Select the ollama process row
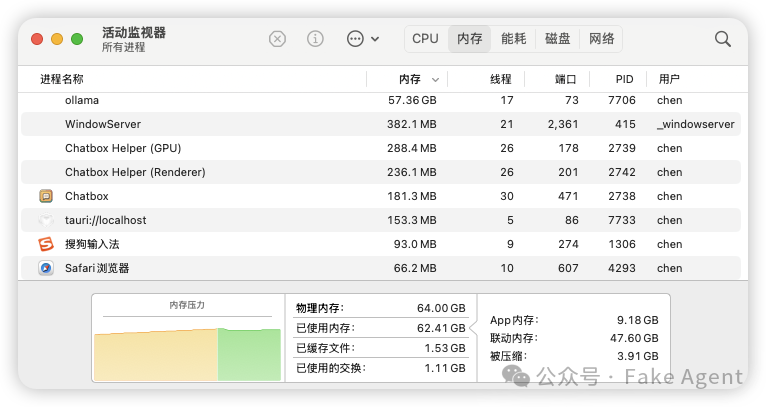The width and height of the screenshot is (766, 407). coord(381,100)
